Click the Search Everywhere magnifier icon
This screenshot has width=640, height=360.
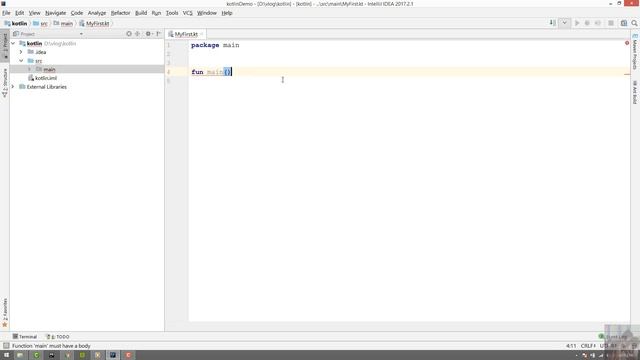pyautogui.click(x=634, y=23)
